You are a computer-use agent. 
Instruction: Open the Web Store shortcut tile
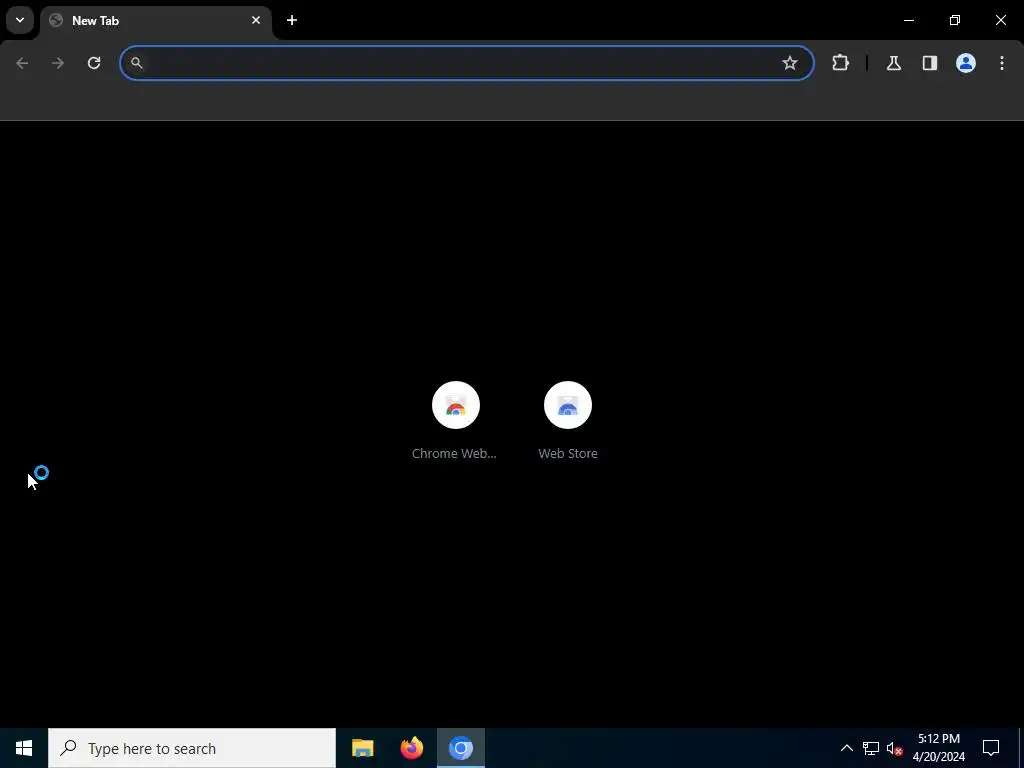tap(568, 421)
